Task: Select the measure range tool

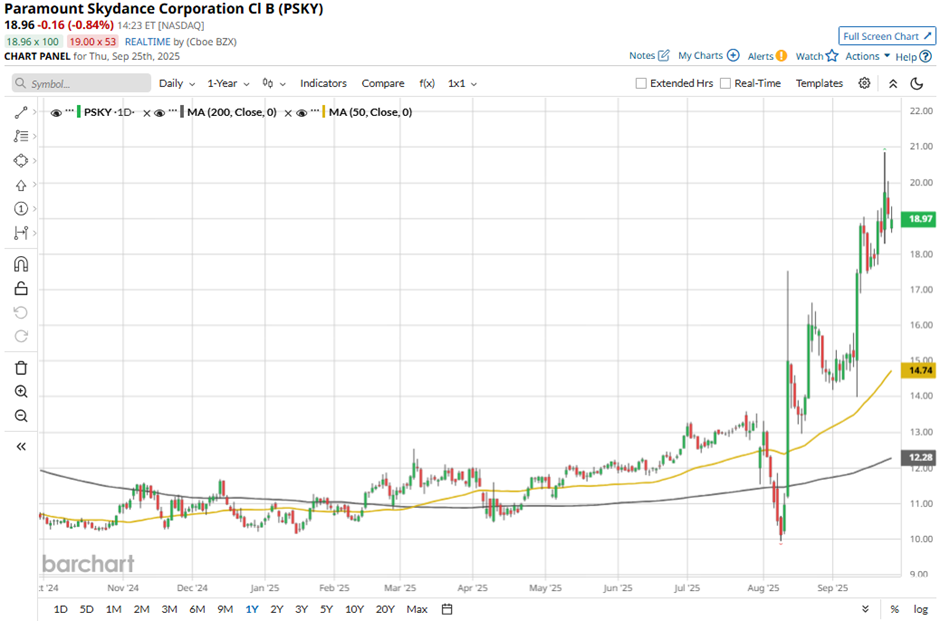Action: [21, 233]
